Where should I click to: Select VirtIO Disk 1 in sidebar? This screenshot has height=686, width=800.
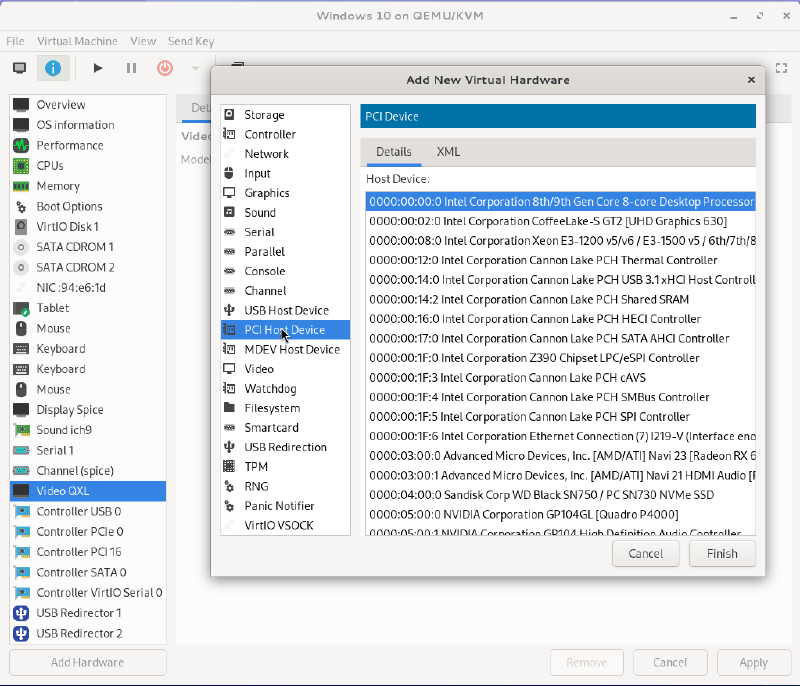[x=88, y=226]
